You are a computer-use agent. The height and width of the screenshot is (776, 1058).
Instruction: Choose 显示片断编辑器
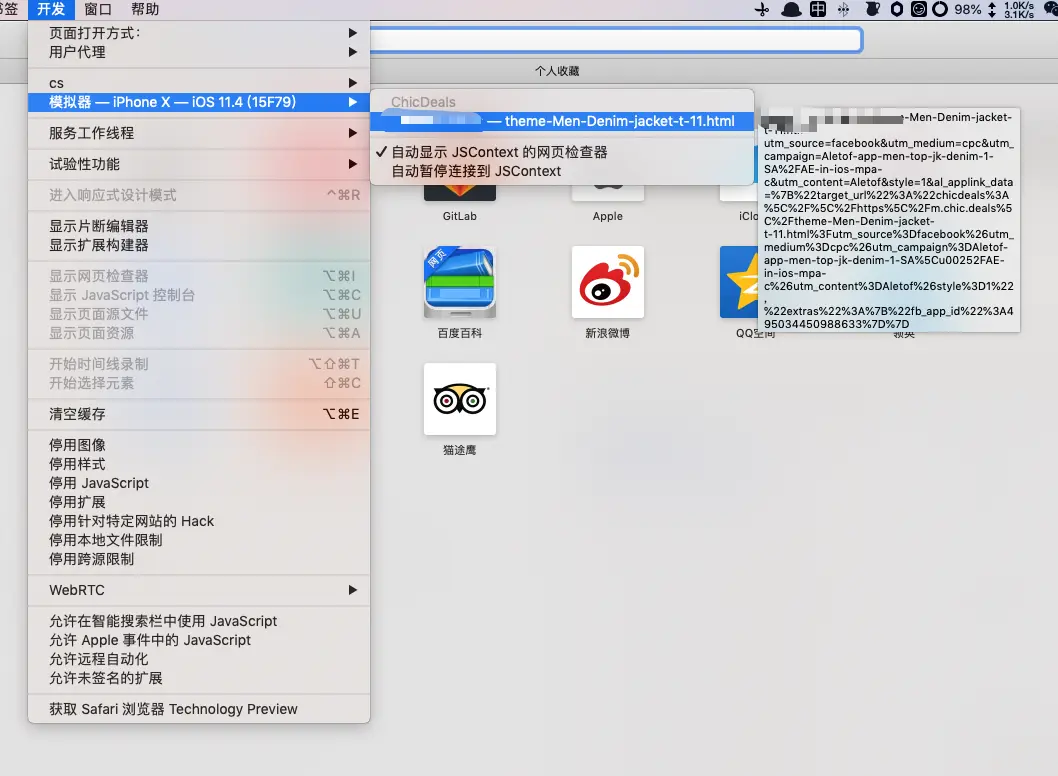tap(199, 226)
